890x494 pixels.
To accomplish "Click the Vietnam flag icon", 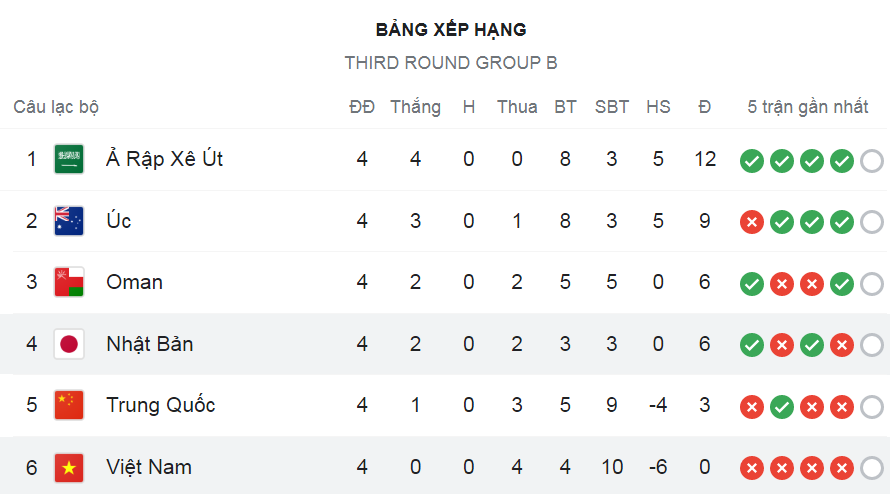I will (69, 467).
